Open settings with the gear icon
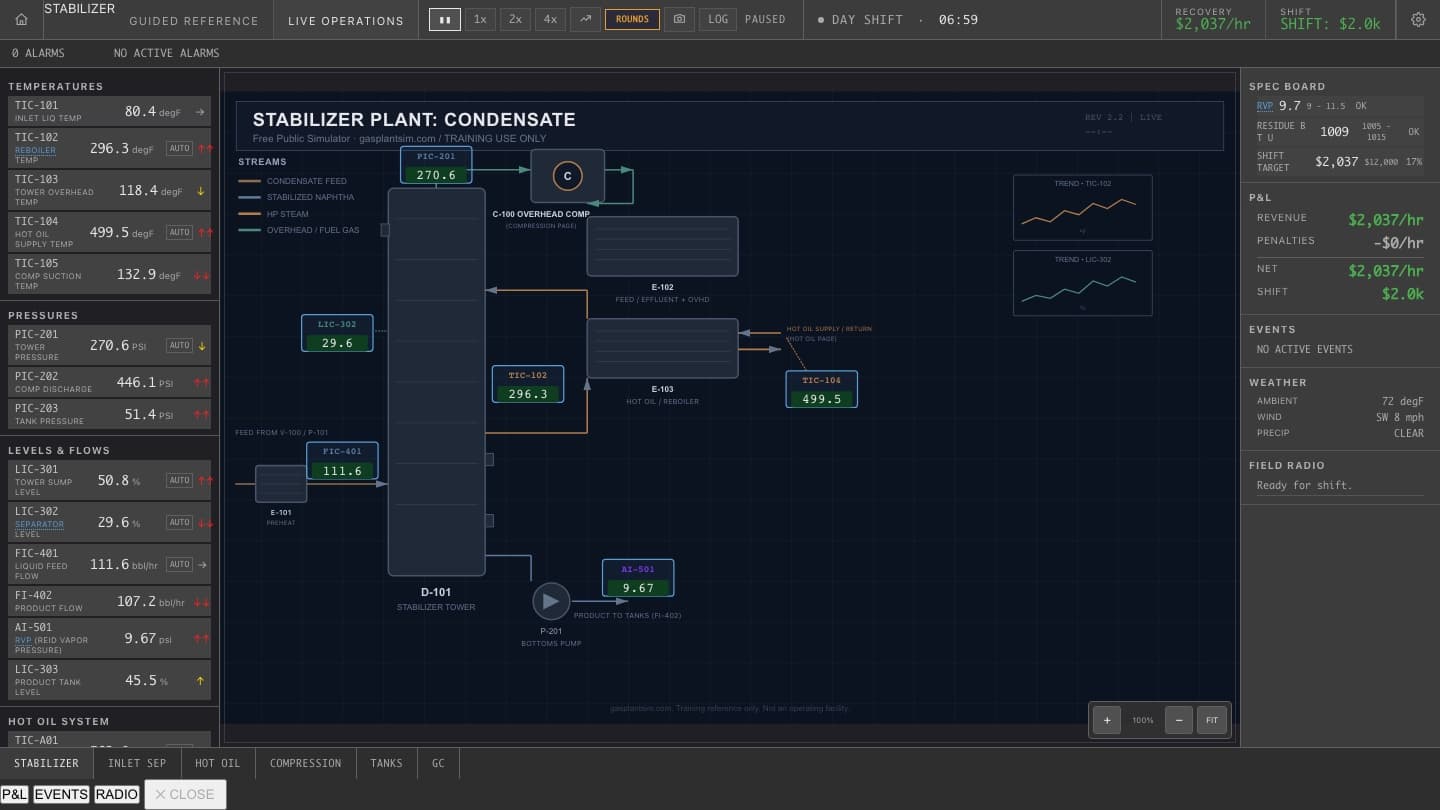 coord(1418,19)
